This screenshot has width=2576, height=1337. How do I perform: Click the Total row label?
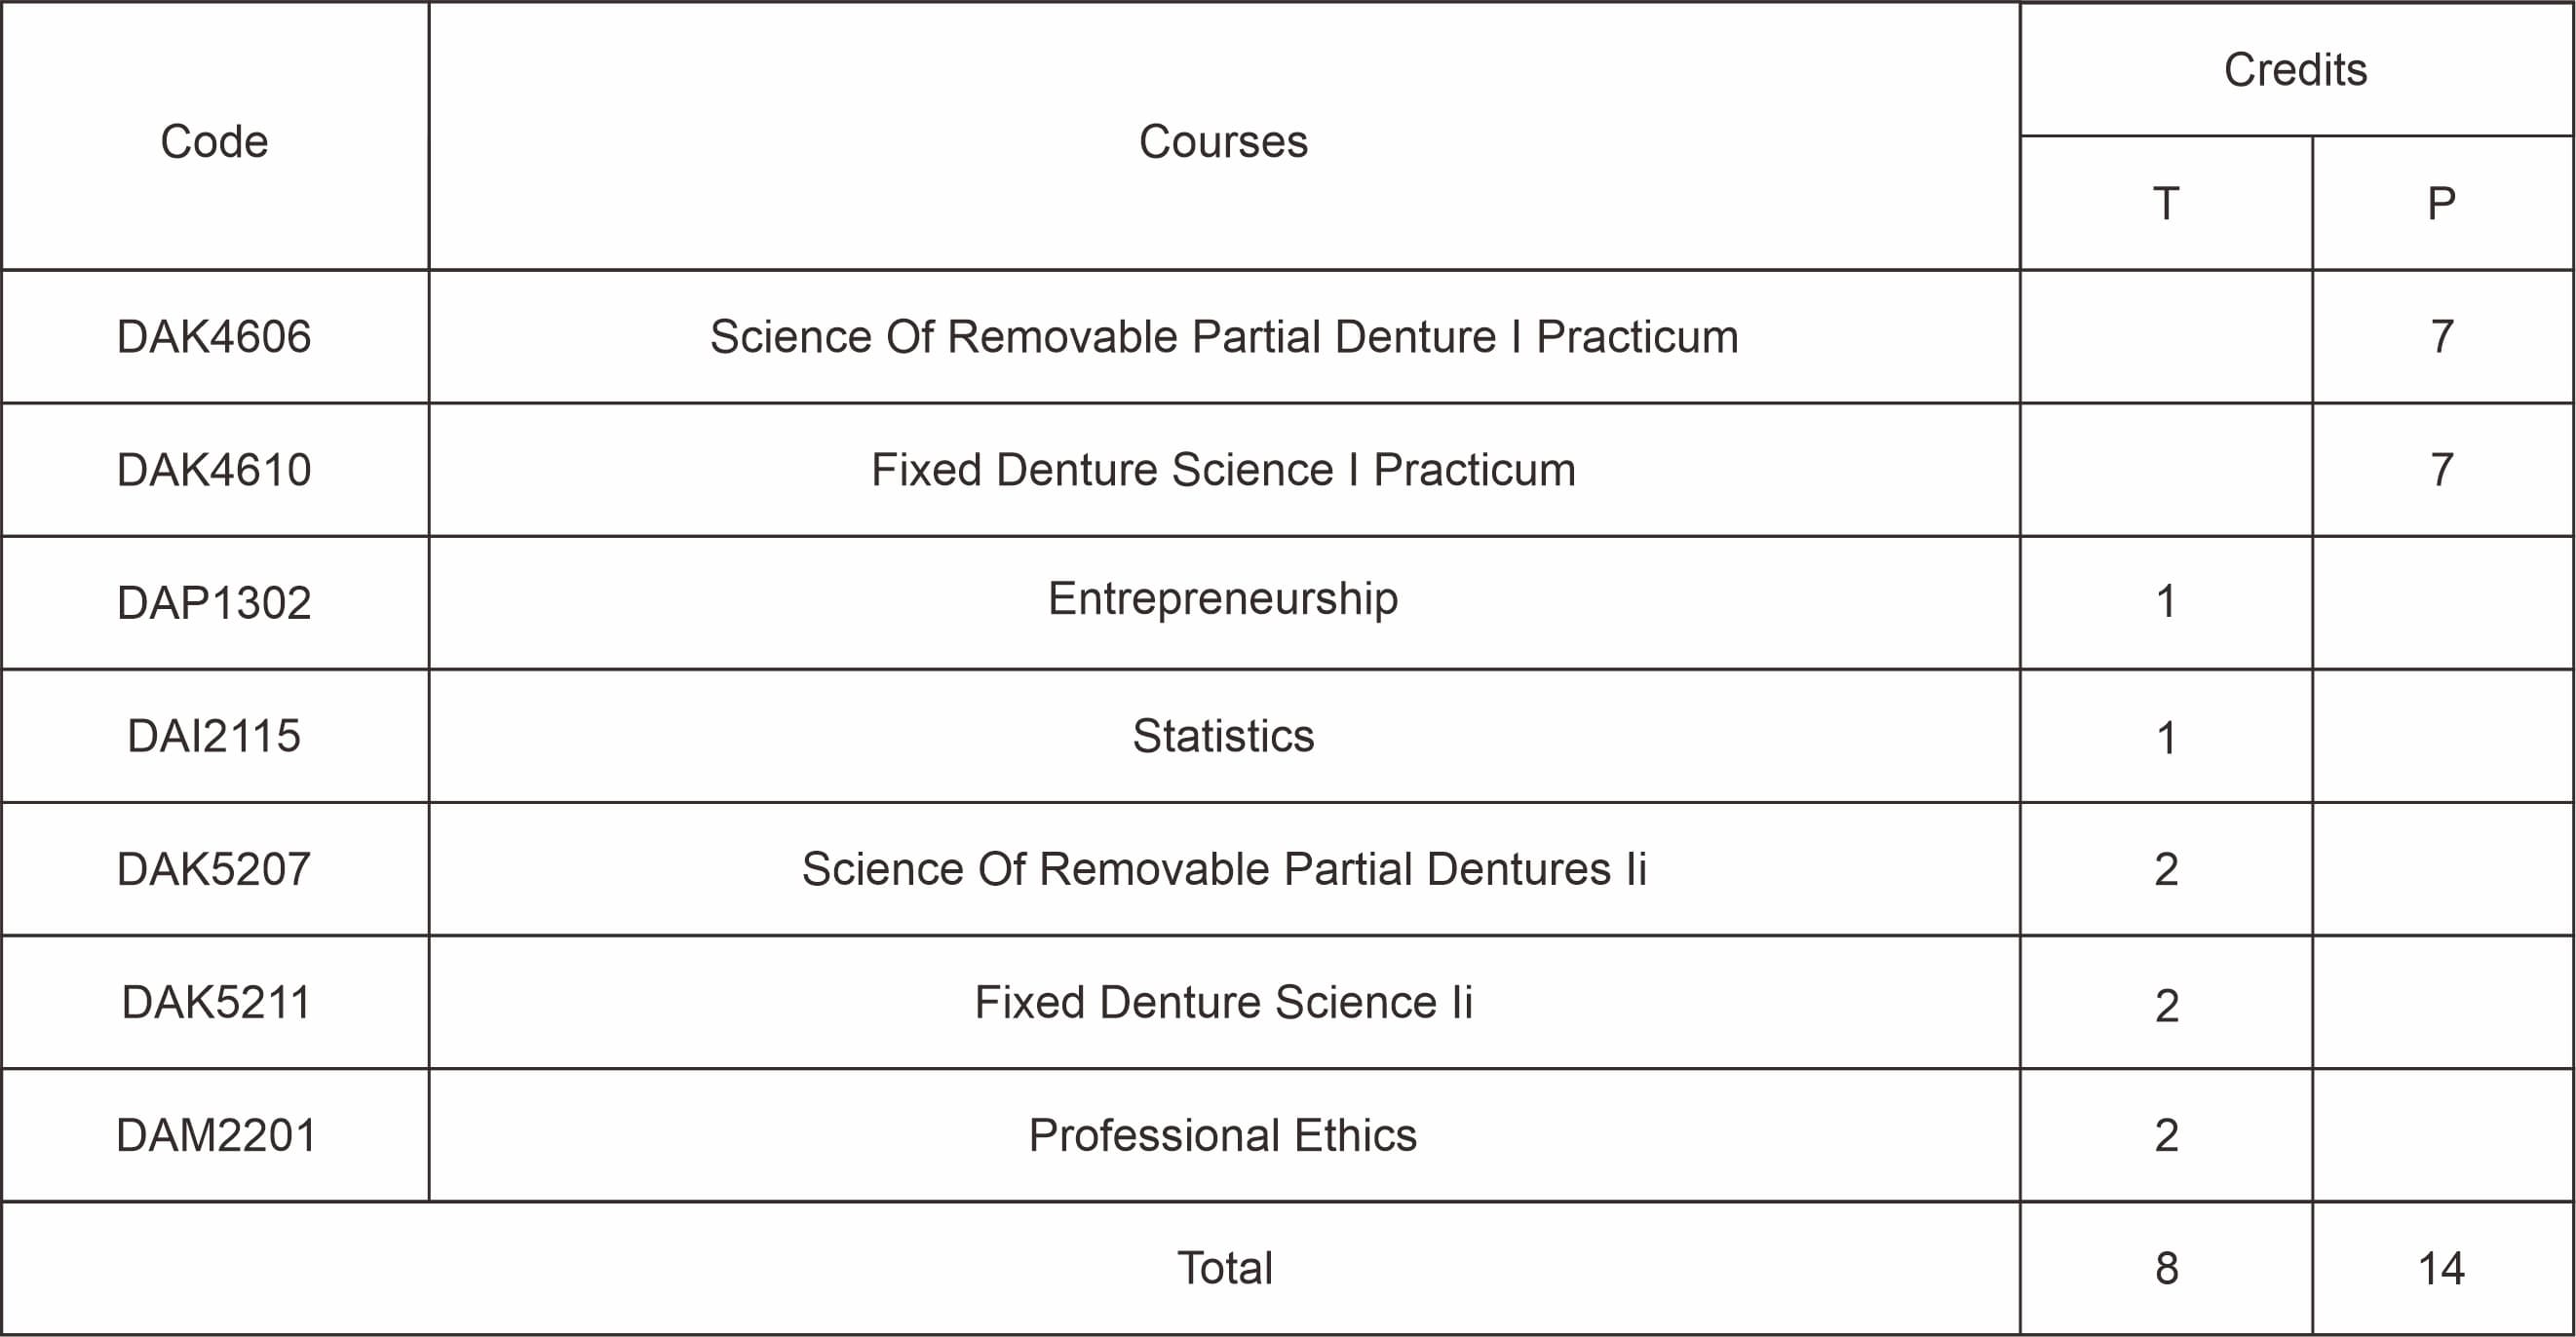[x=1225, y=1267]
